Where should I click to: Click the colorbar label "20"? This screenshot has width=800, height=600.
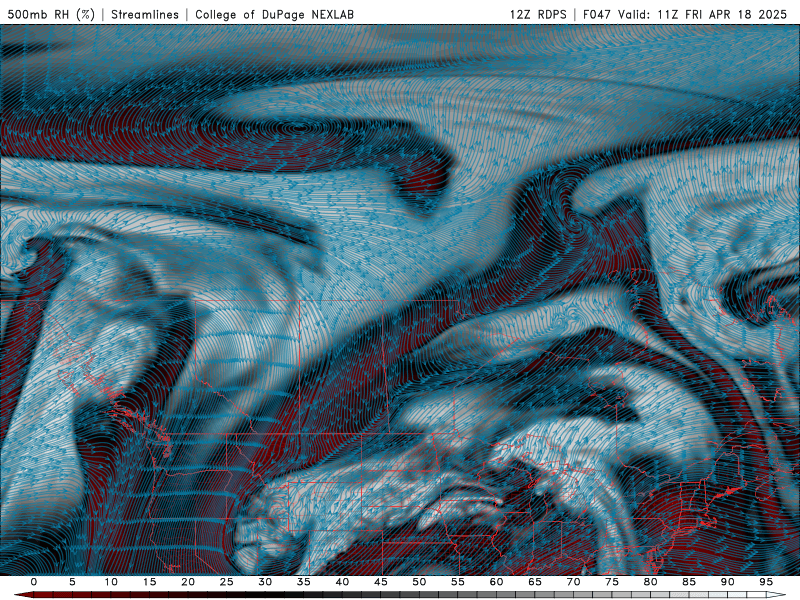[188, 582]
